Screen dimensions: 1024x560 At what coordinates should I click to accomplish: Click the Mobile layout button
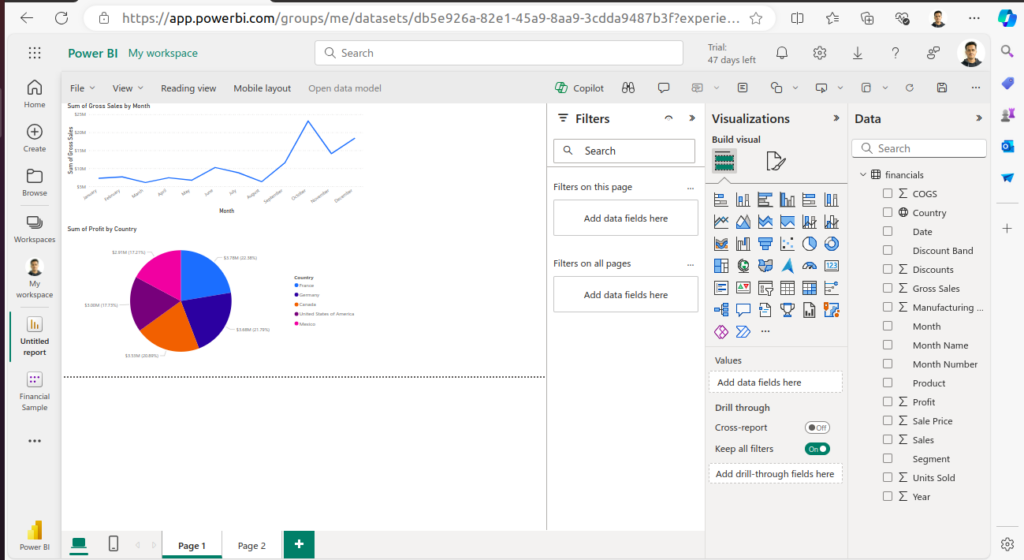[x=262, y=88]
